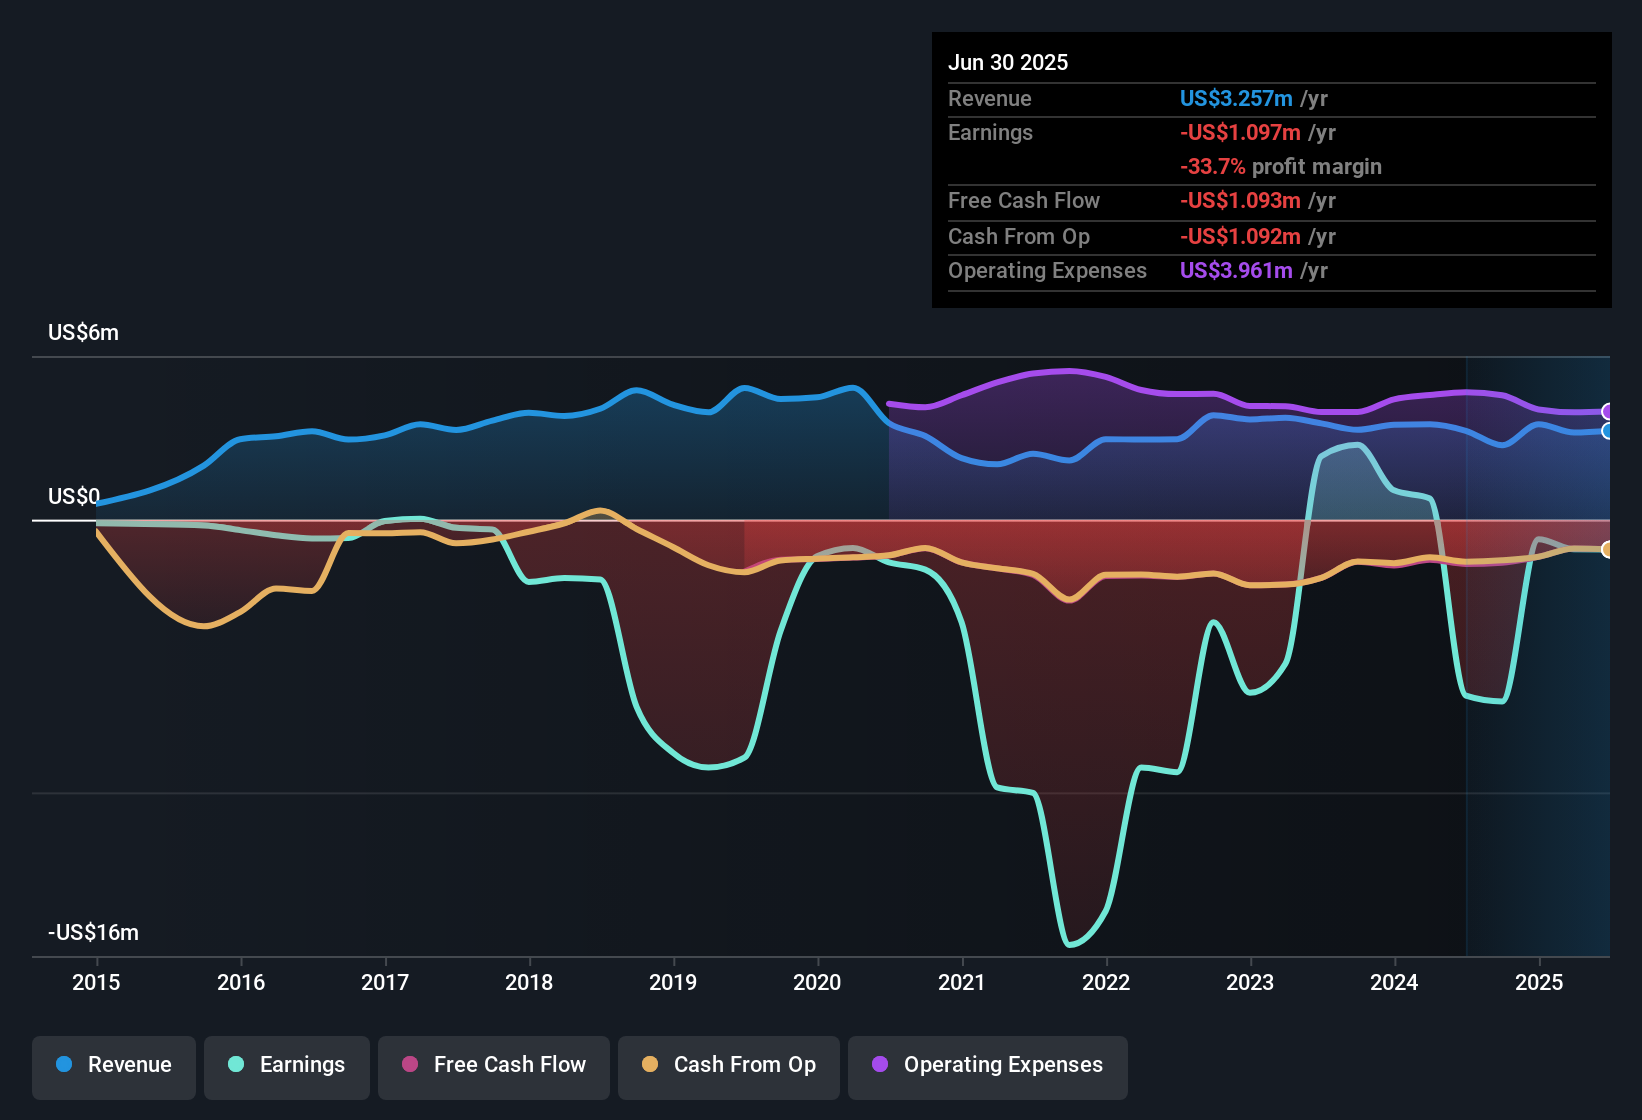The width and height of the screenshot is (1642, 1120).
Task: Expand the Revenue row in the tooltip
Action: 990,98
